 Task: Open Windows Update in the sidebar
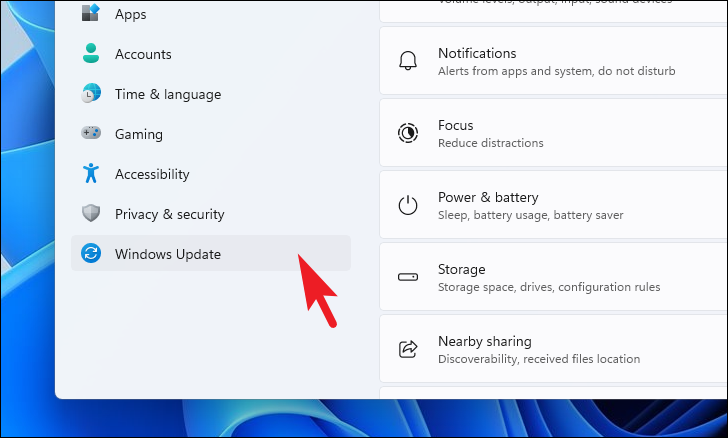(x=210, y=253)
